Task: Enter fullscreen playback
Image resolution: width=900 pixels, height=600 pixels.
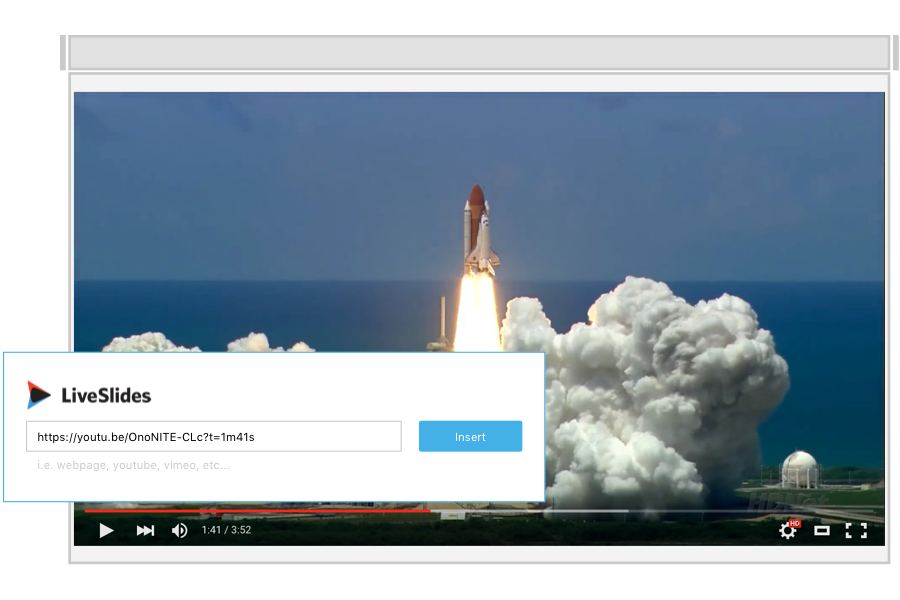Action: [856, 531]
